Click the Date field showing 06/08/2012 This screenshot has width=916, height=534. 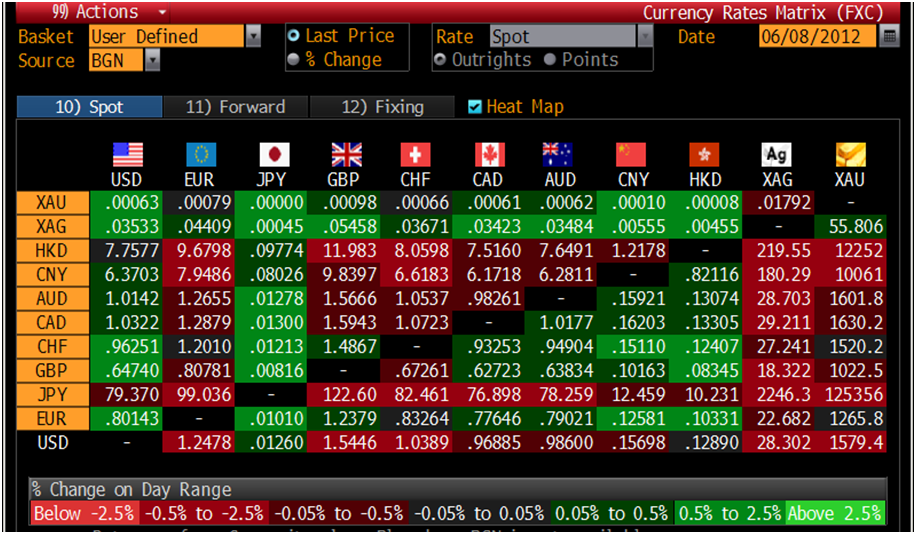point(817,36)
